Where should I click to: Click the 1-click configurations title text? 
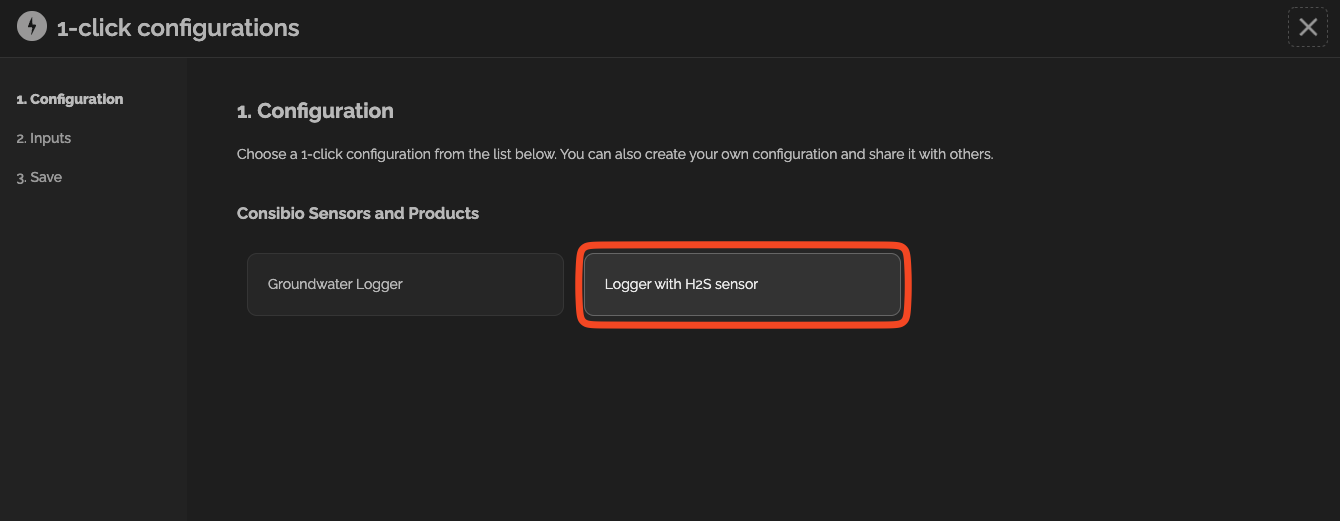178,28
